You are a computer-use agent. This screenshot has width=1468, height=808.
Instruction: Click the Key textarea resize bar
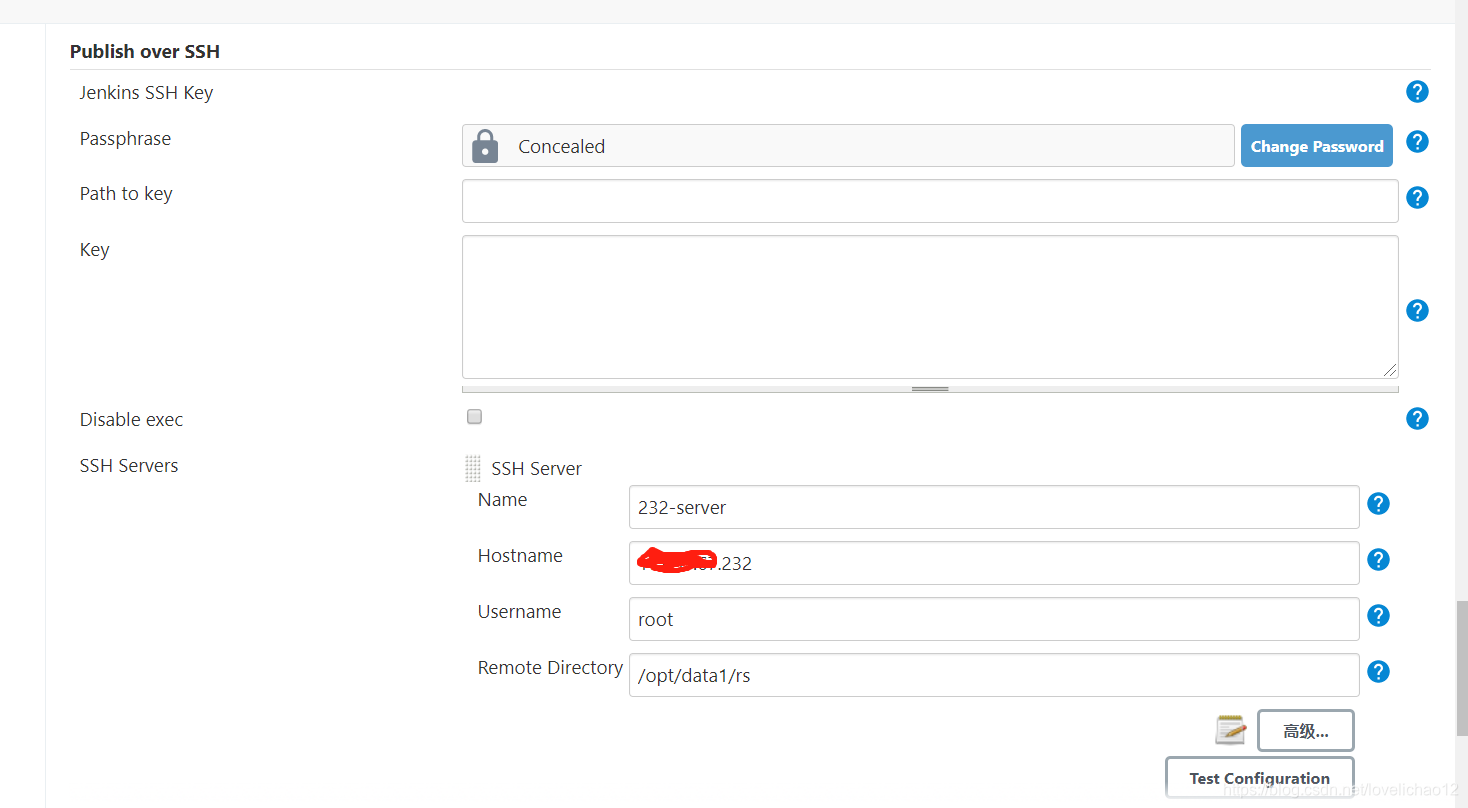(x=930, y=389)
